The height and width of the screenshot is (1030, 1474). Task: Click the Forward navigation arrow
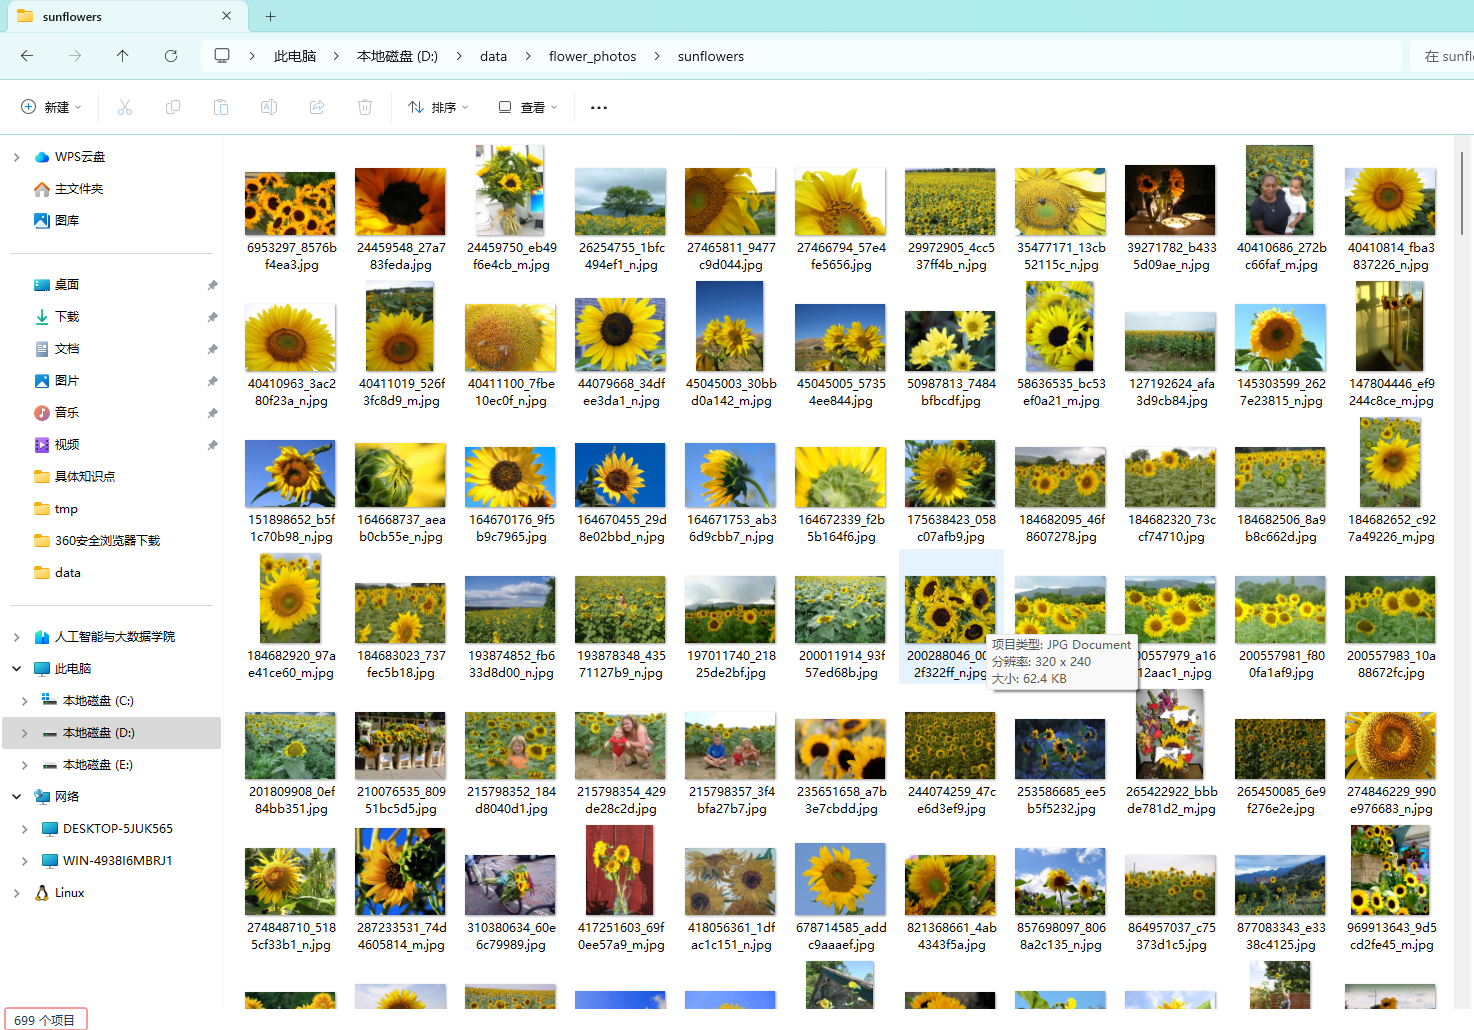click(x=75, y=56)
